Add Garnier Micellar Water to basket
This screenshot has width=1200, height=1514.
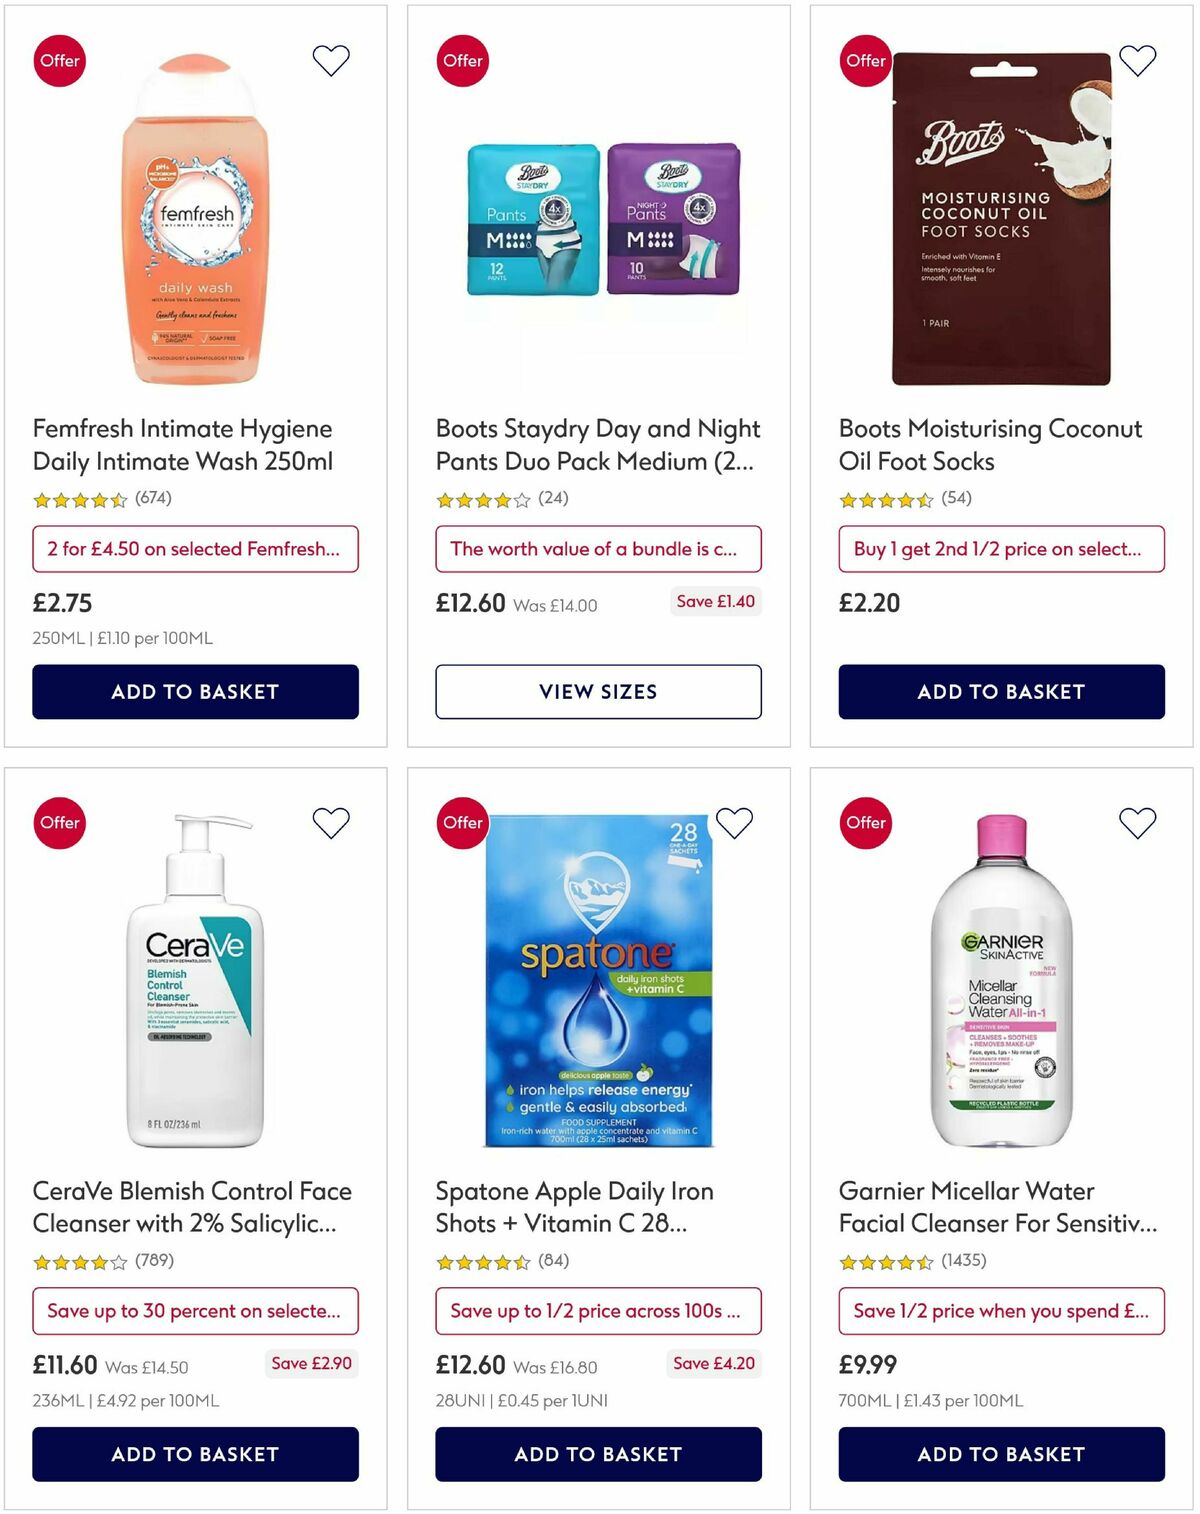pos(1000,1454)
